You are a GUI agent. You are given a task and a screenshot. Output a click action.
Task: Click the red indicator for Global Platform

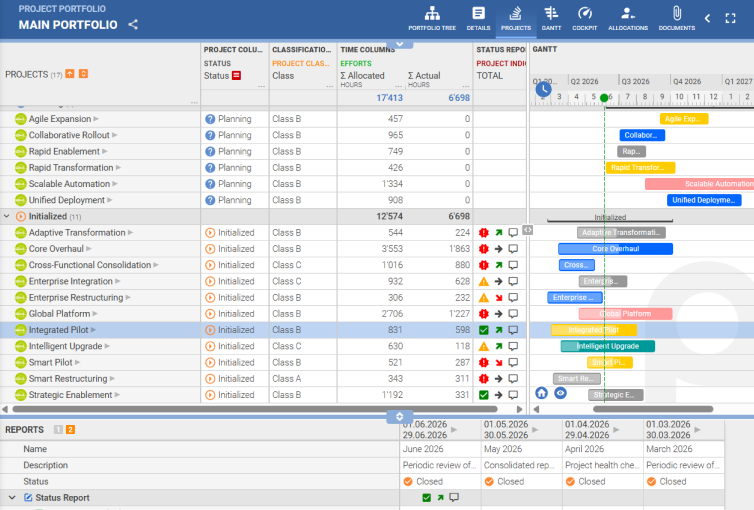pyautogui.click(x=484, y=314)
